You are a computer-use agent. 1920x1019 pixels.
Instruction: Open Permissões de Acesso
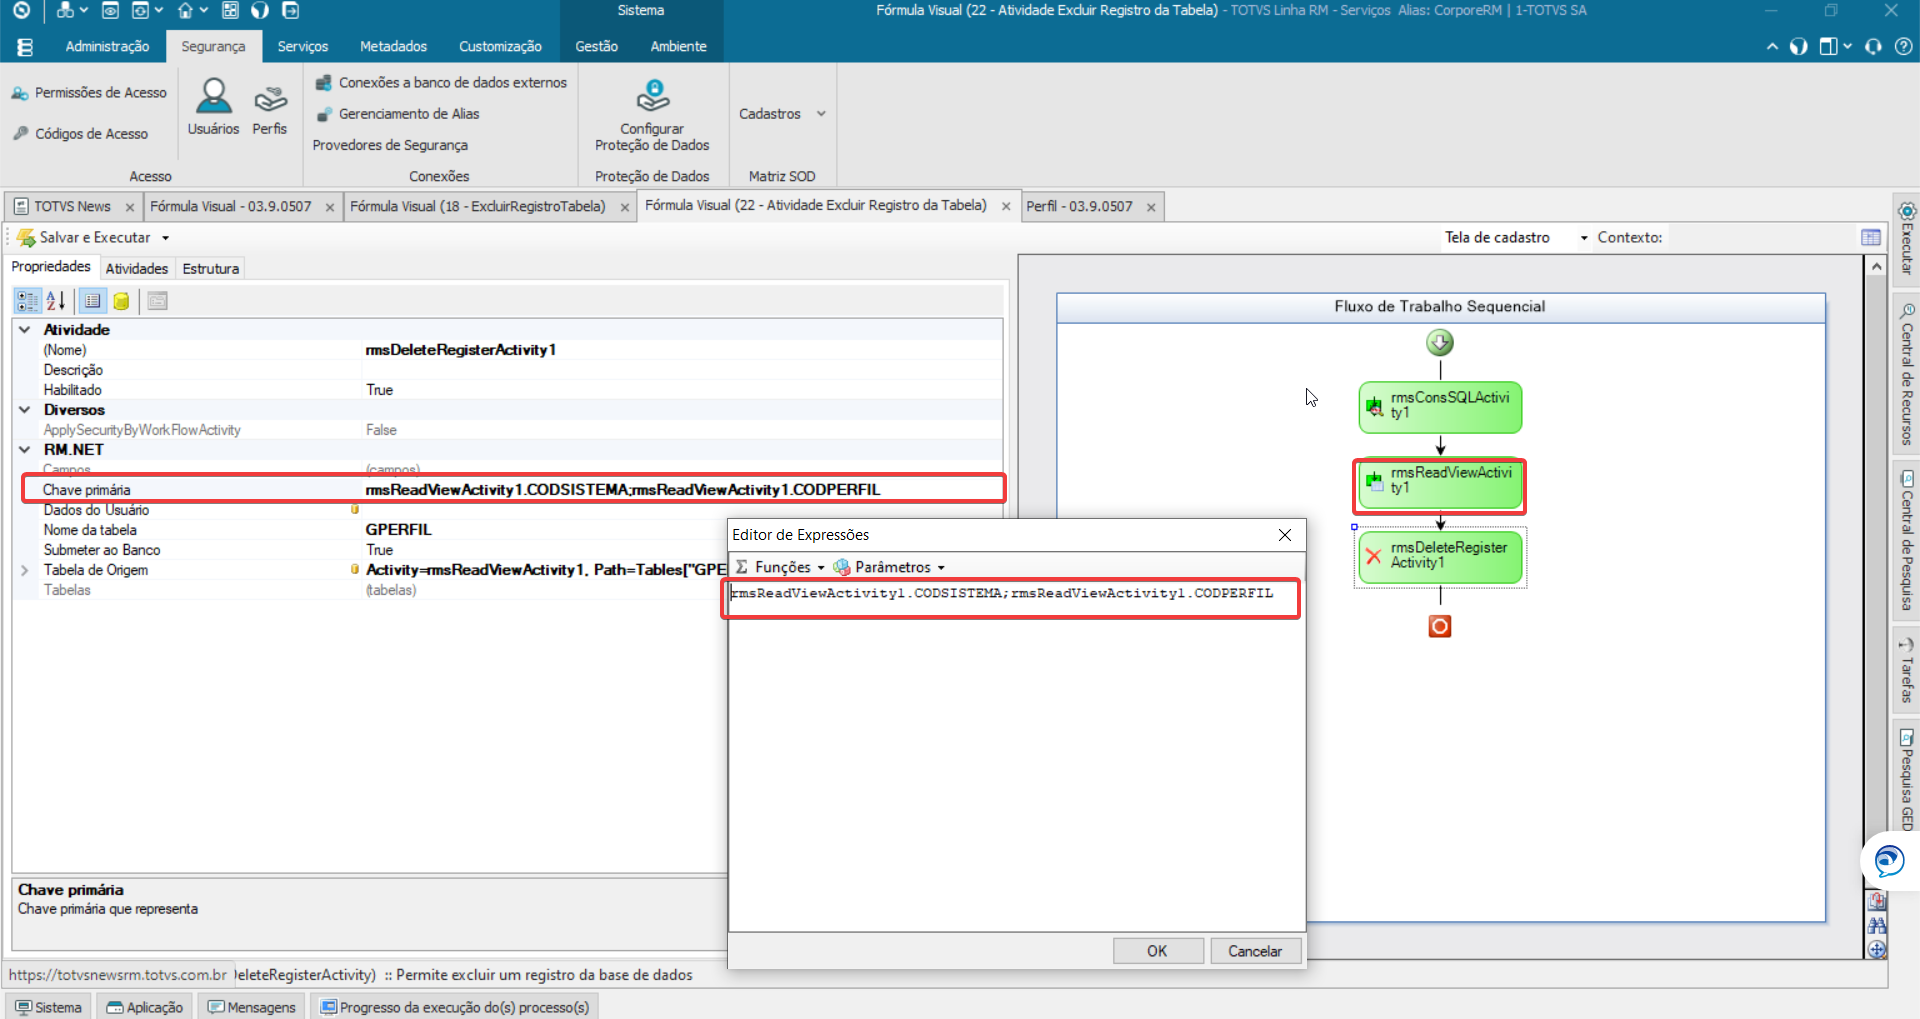pyautogui.click(x=90, y=93)
